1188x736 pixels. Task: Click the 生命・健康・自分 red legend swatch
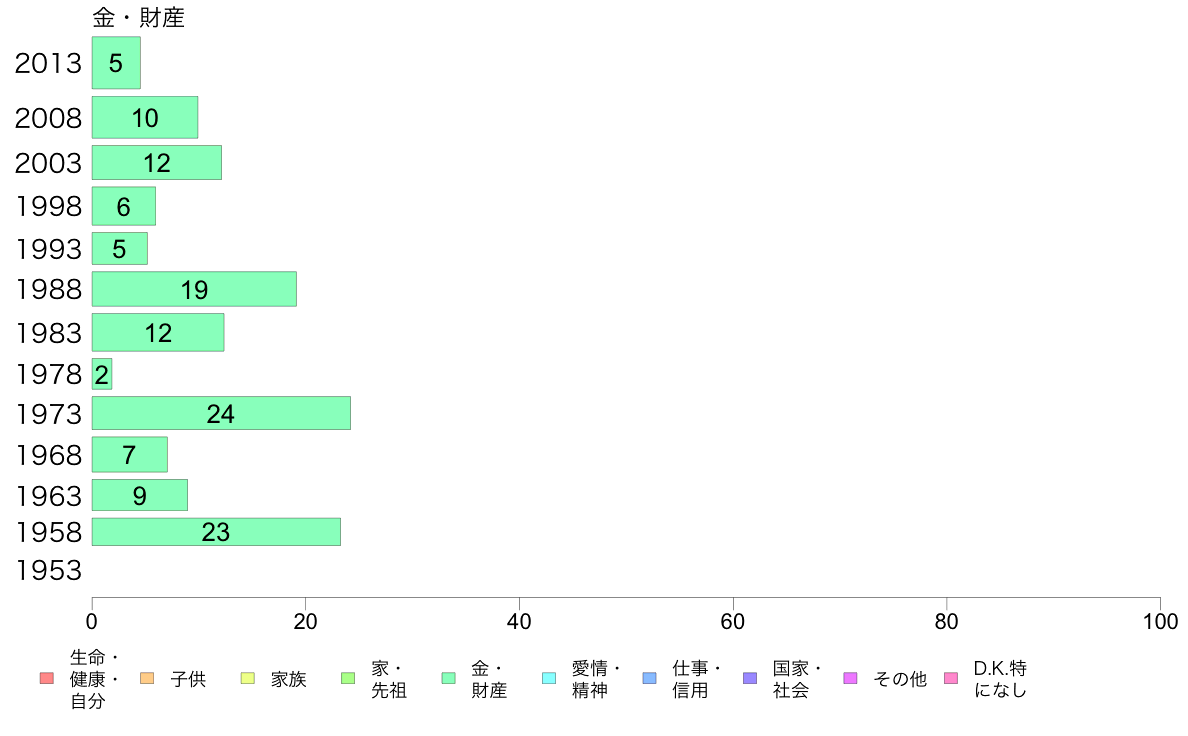[x=47, y=678]
